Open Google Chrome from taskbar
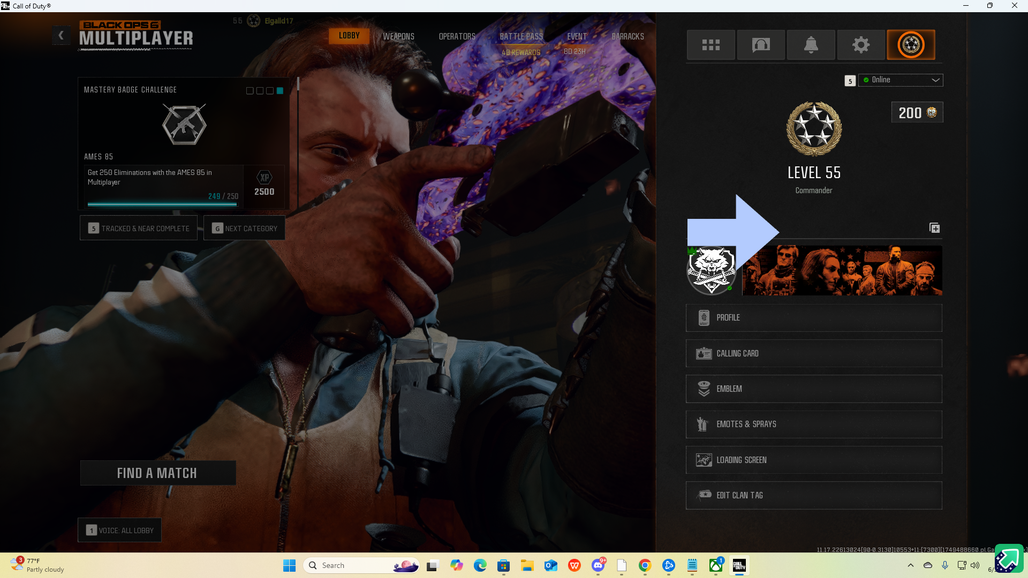The width and height of the screenshot is (1028, 578). pos(645,566)
